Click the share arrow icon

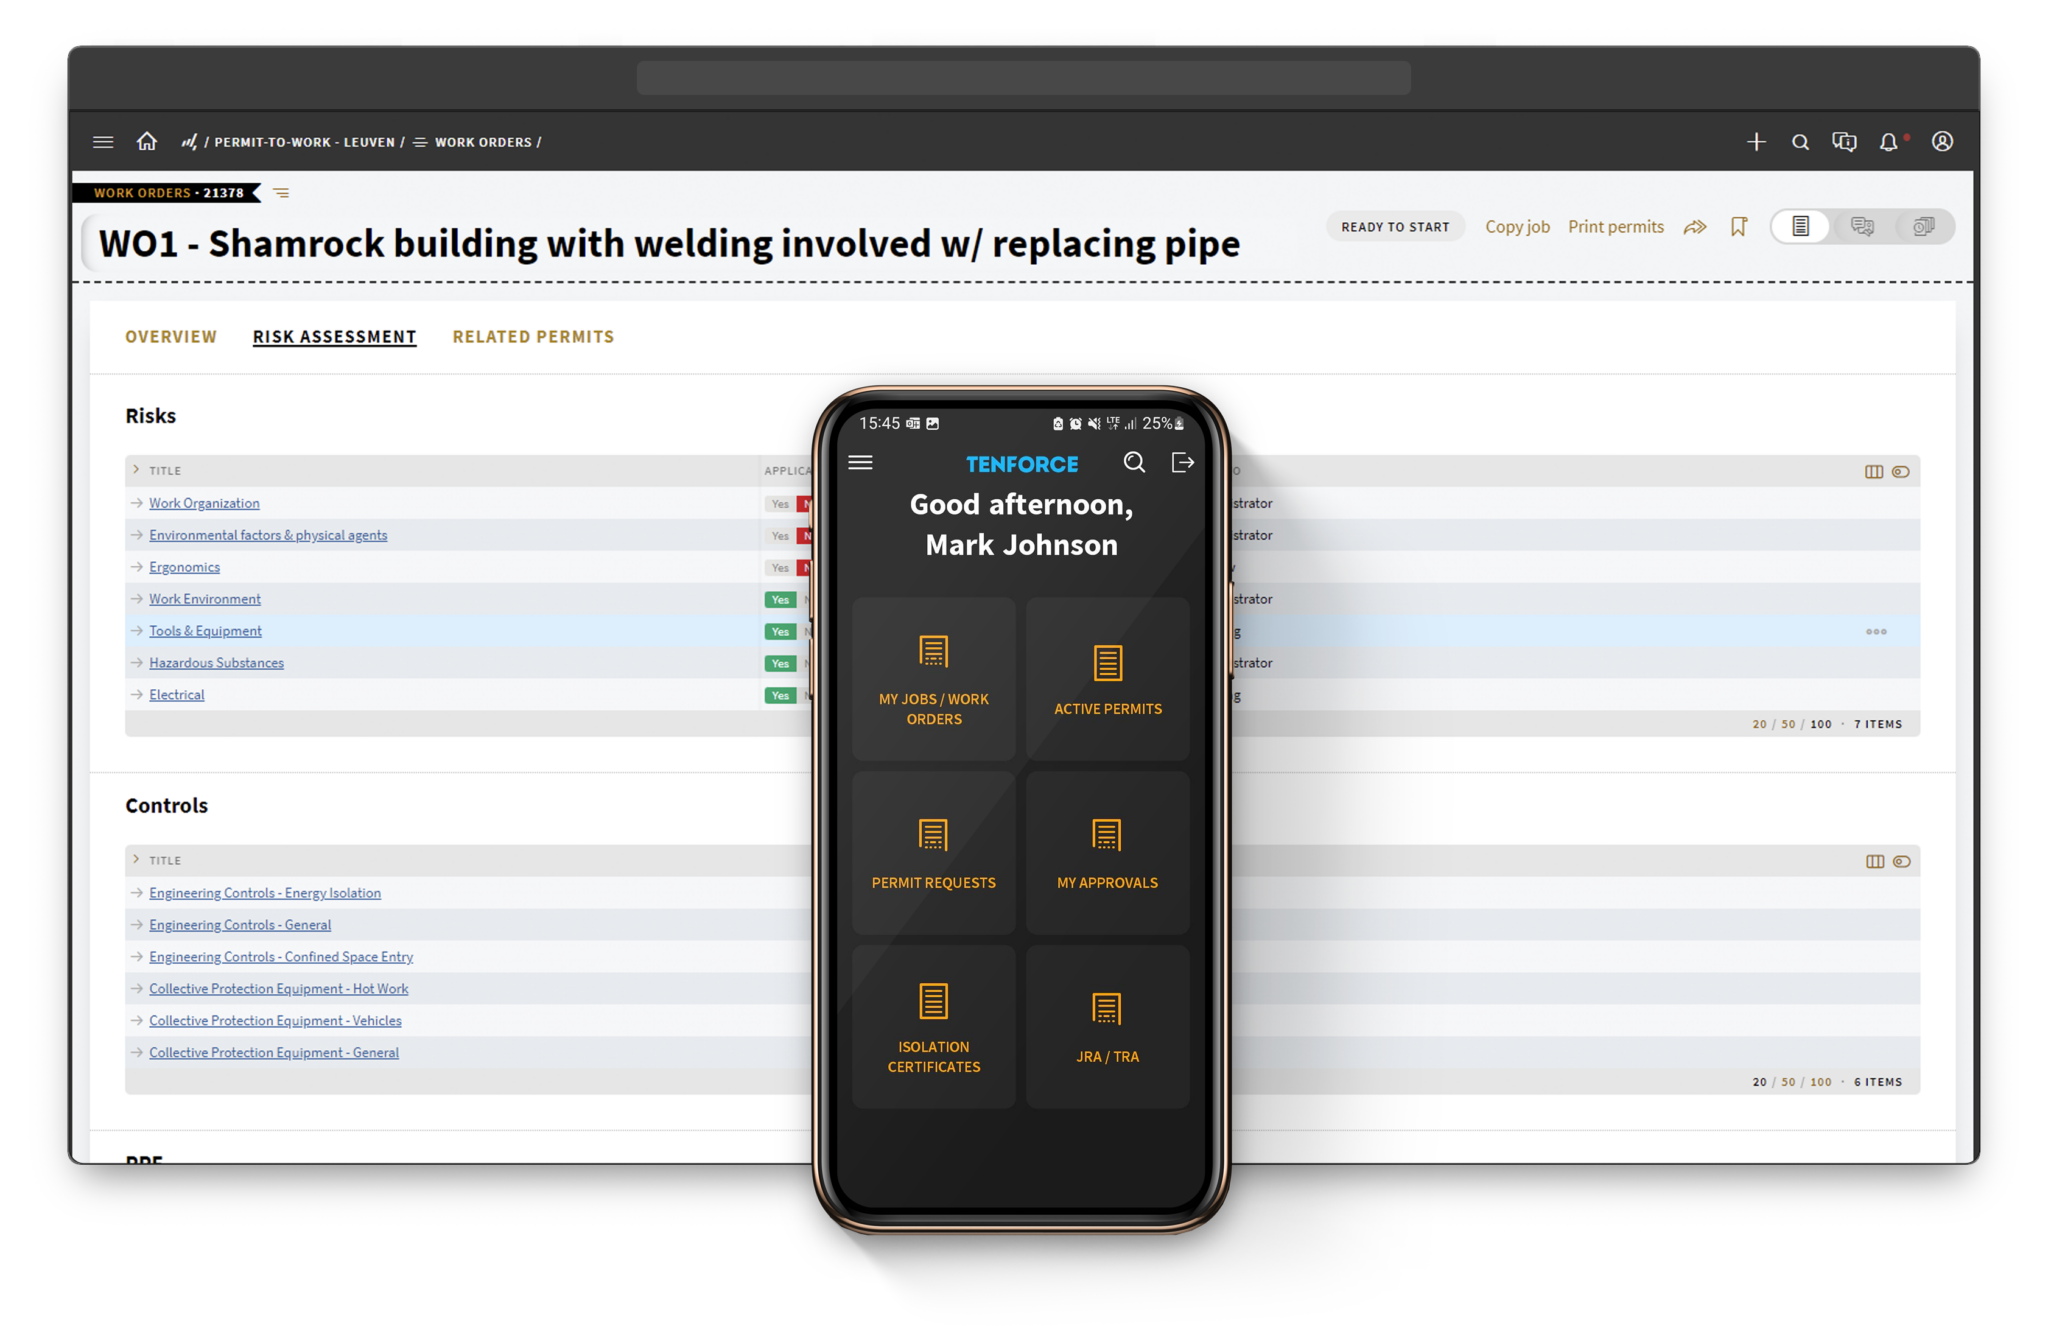coord(1695,227)
